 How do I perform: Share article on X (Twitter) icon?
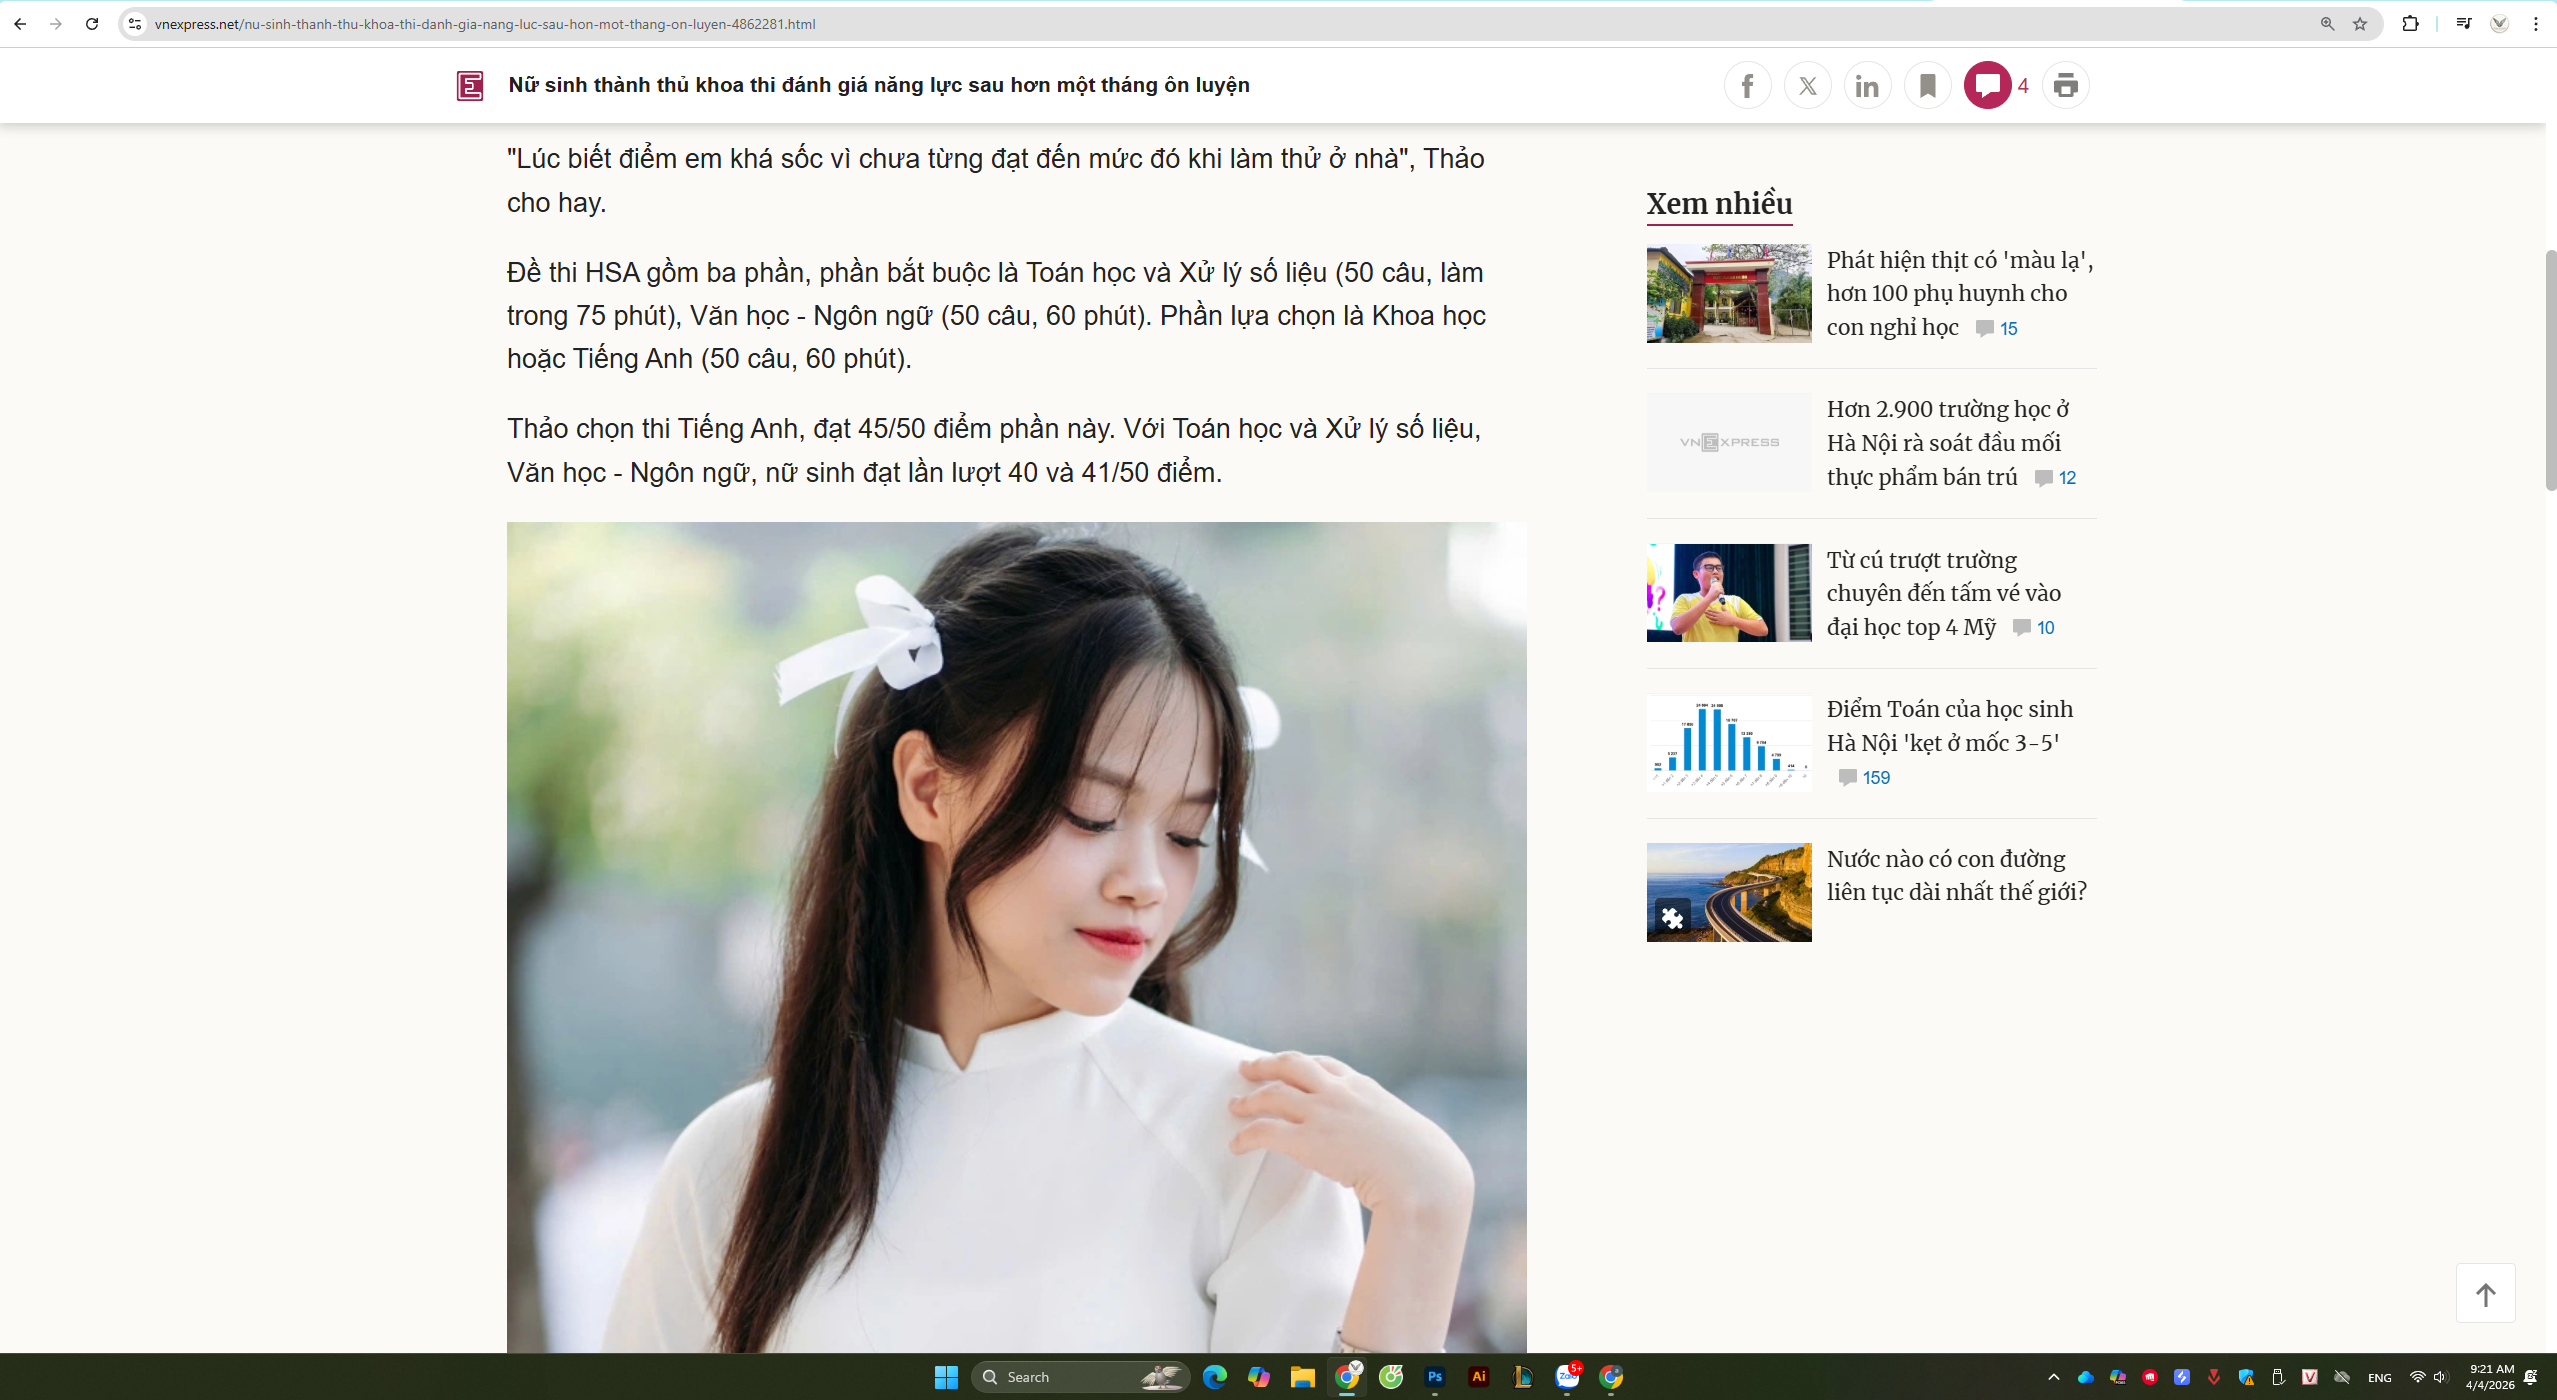1807,86
